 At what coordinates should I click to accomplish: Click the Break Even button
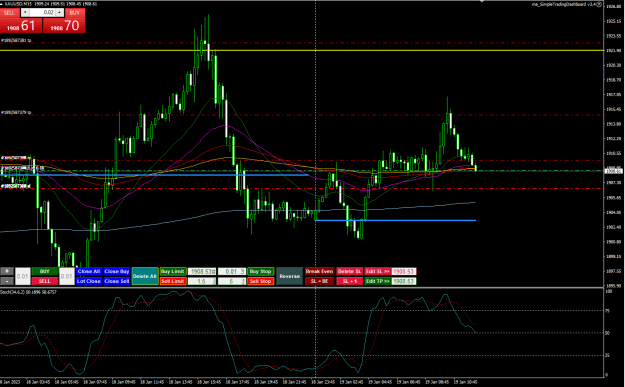coord(319,271)
